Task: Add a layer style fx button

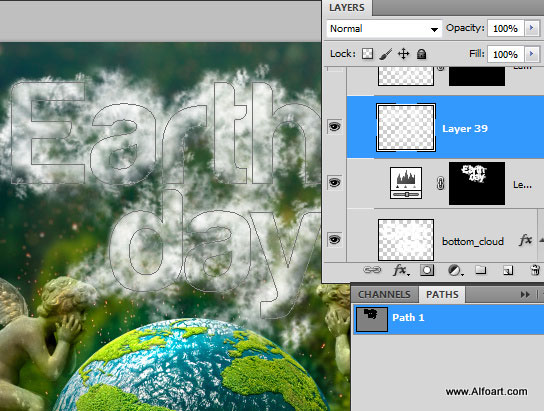Action: (x=401, y=270)
